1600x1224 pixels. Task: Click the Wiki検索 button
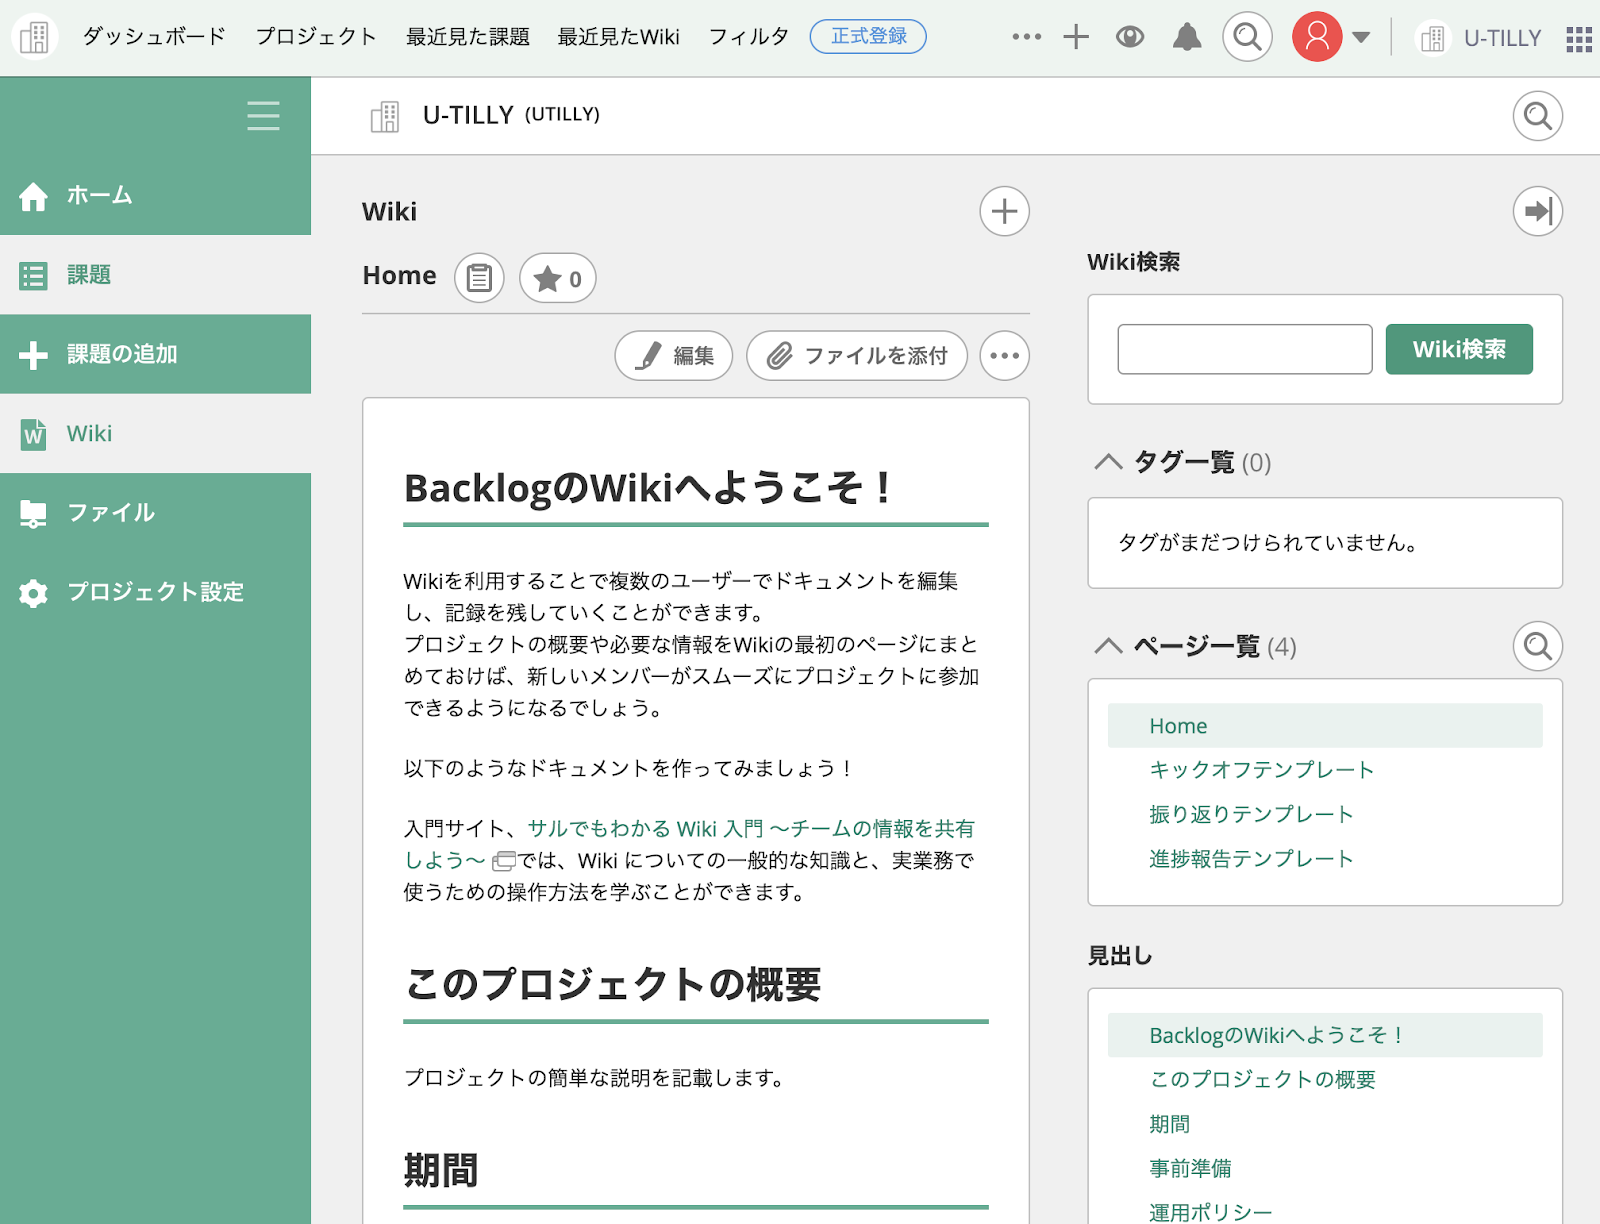pyautogui.click(x=1459, y=349)
